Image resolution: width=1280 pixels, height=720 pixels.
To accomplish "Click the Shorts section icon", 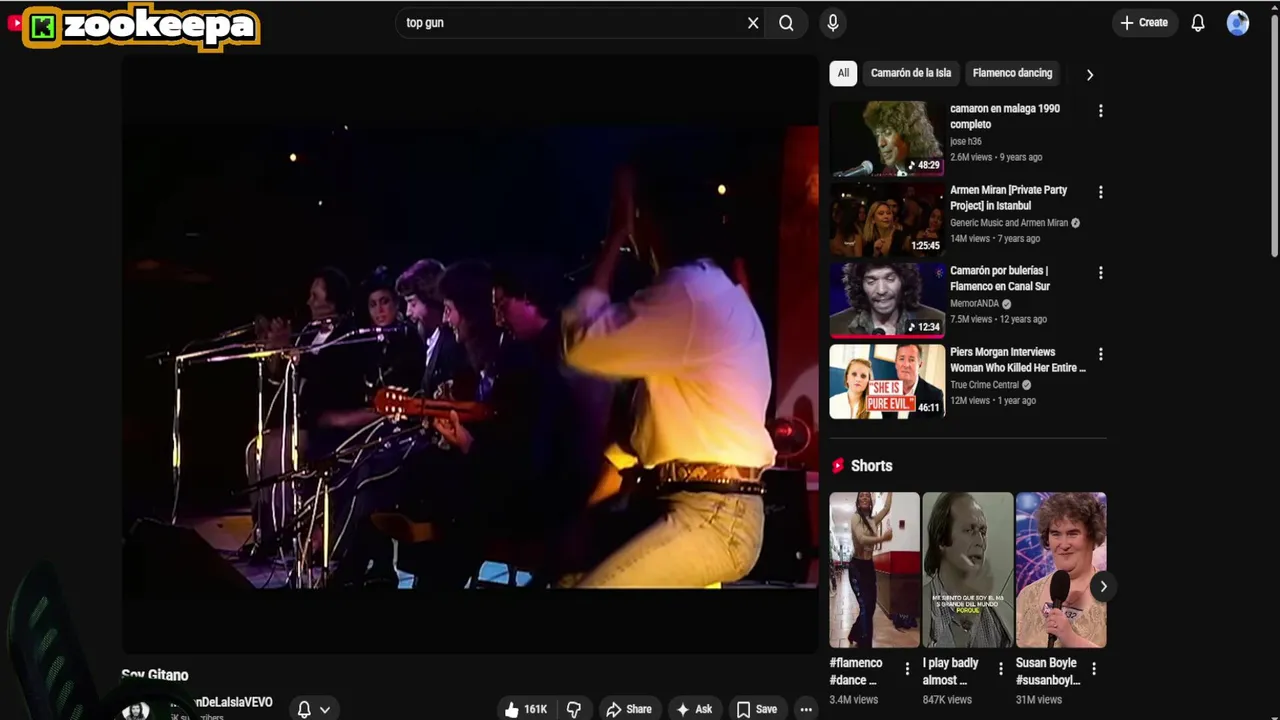I will point(838,466).
